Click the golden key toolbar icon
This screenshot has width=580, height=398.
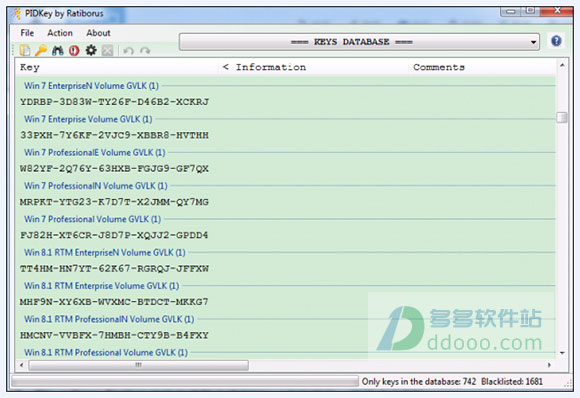coord(41,50)
